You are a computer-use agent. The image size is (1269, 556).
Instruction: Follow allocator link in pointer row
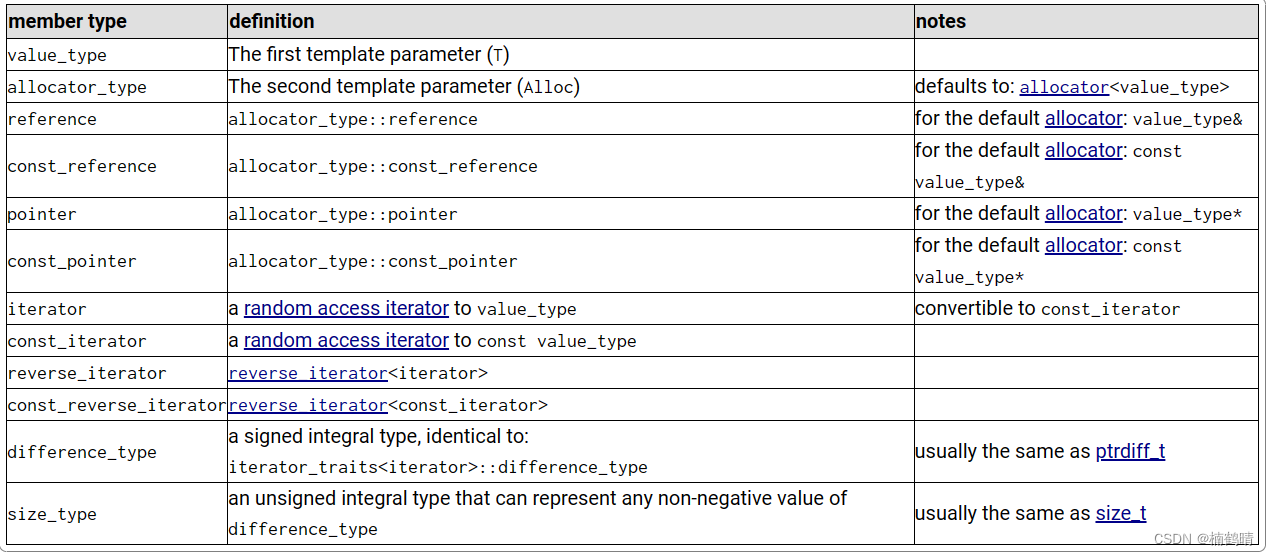(x=1084, y=214)
